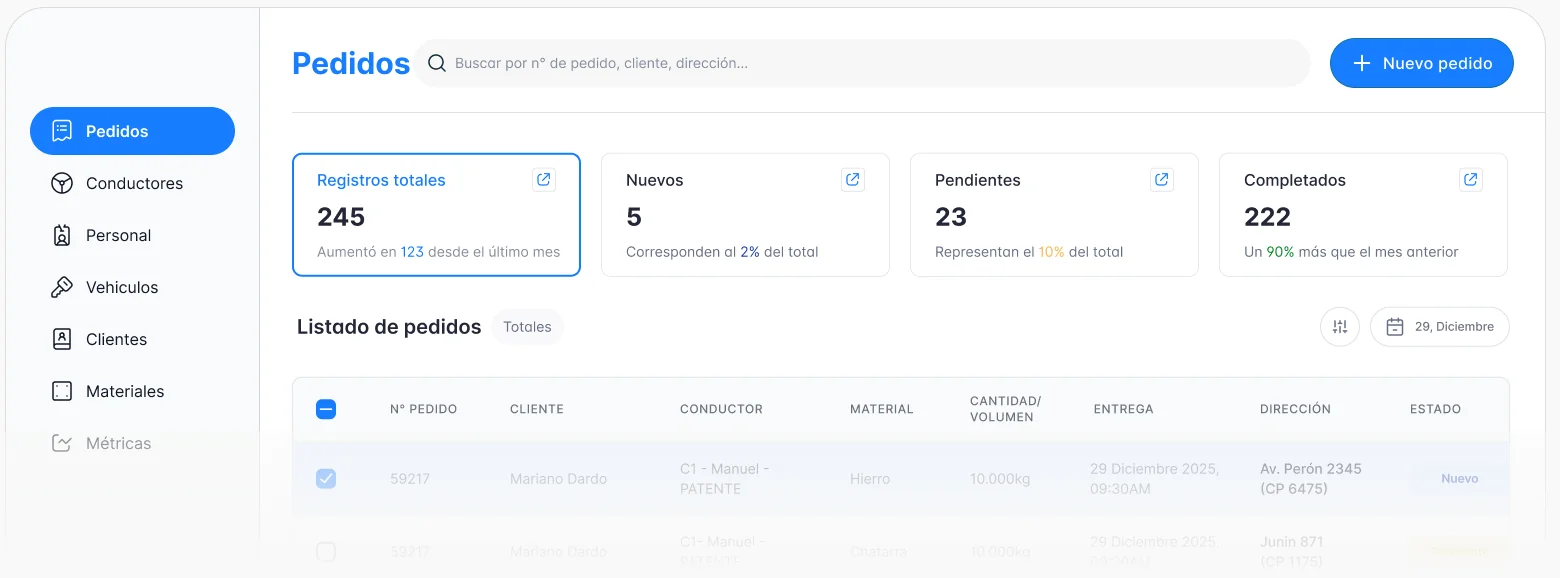This screenshot has height=578, width=1560.
Task: Toggle the select-all checkbox in table header
Action: tap(326, 409)
